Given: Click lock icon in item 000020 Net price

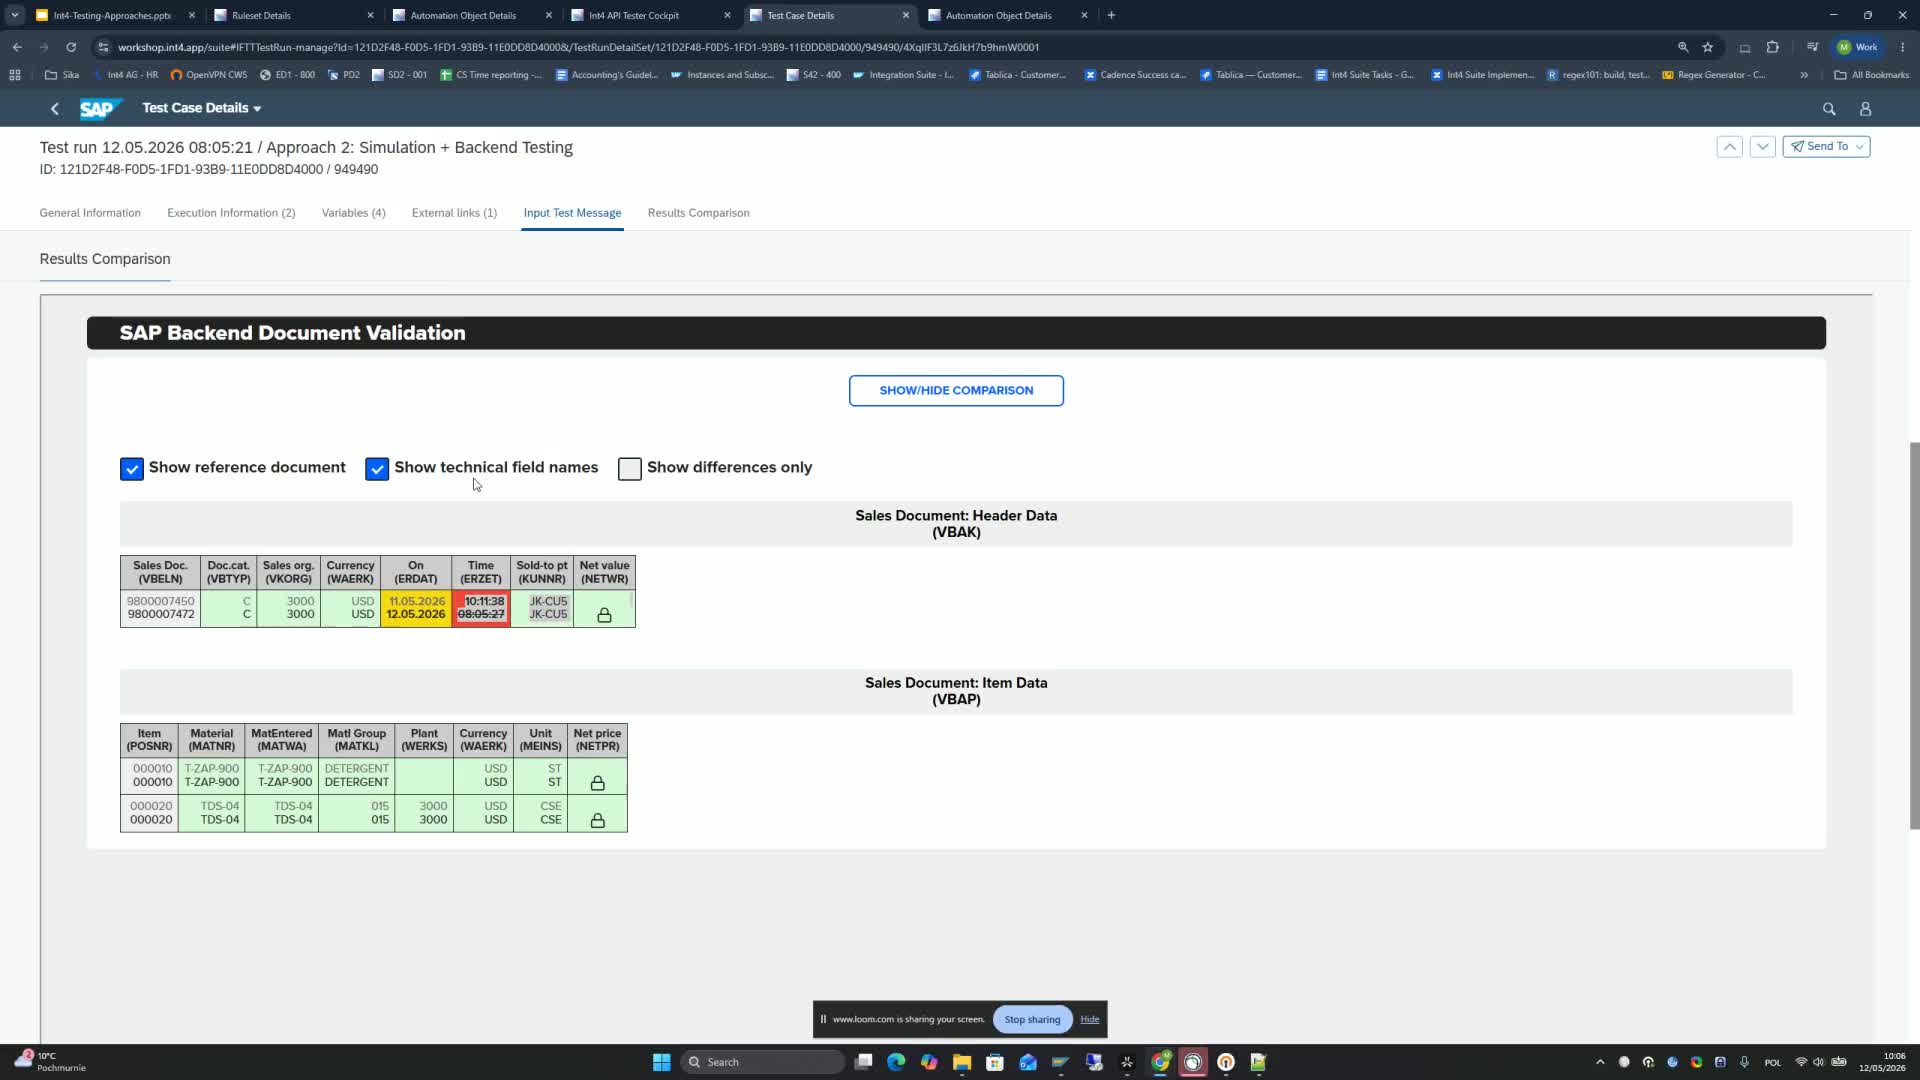Looking at the screenshot, I should [597, 820].
